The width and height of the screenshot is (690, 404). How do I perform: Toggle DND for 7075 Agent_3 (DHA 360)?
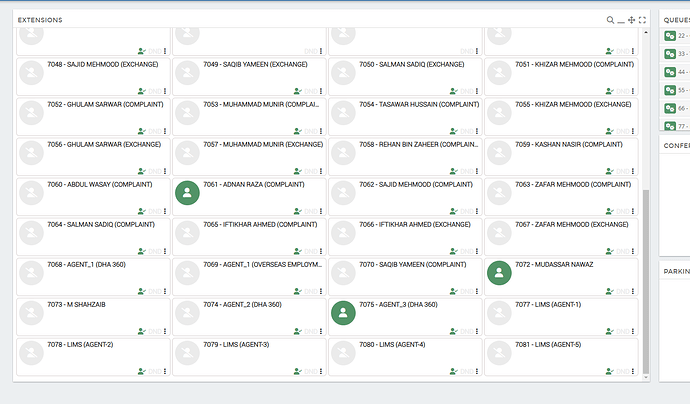click(x=467, y=331)
